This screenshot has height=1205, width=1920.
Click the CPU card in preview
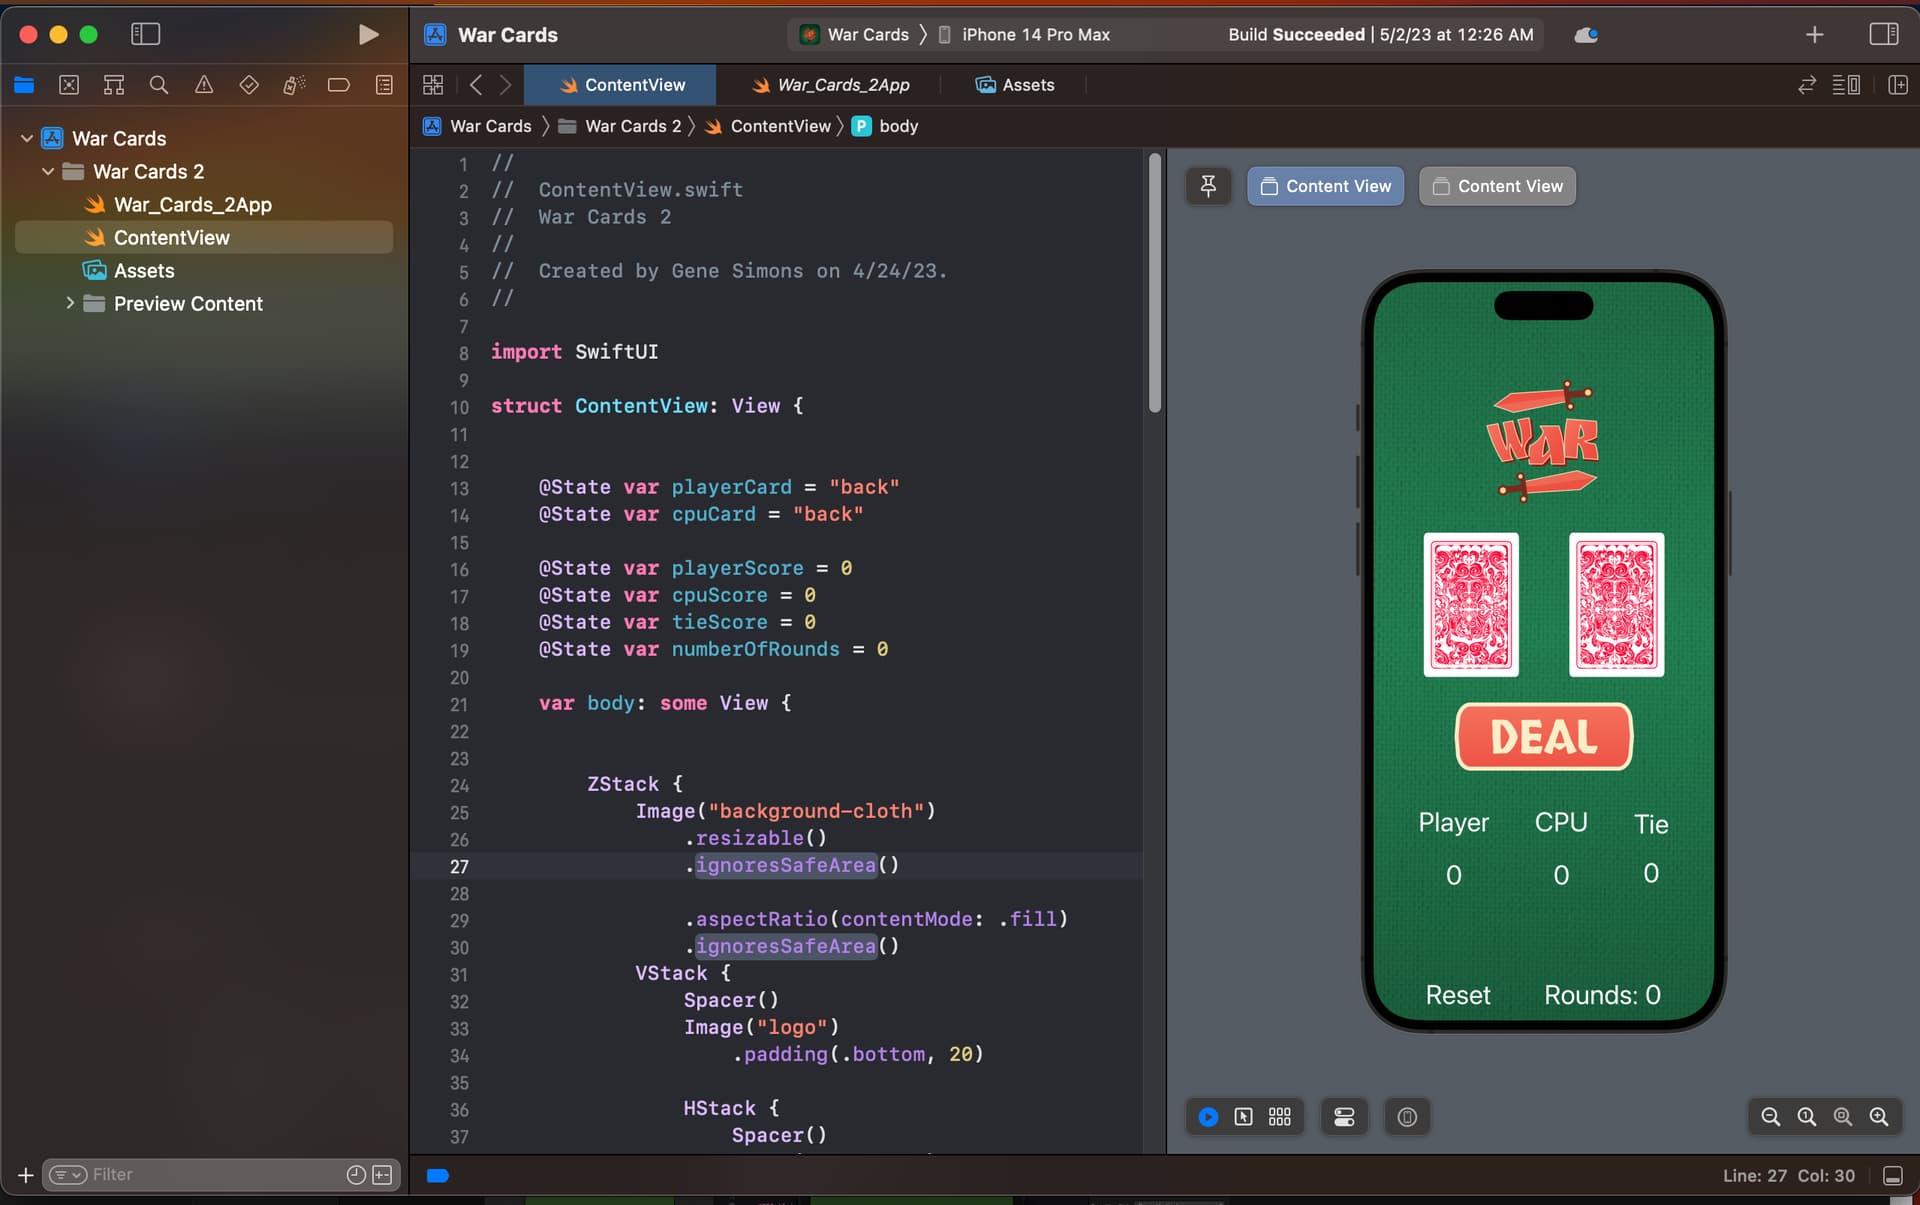click(x=1617, y=605)
